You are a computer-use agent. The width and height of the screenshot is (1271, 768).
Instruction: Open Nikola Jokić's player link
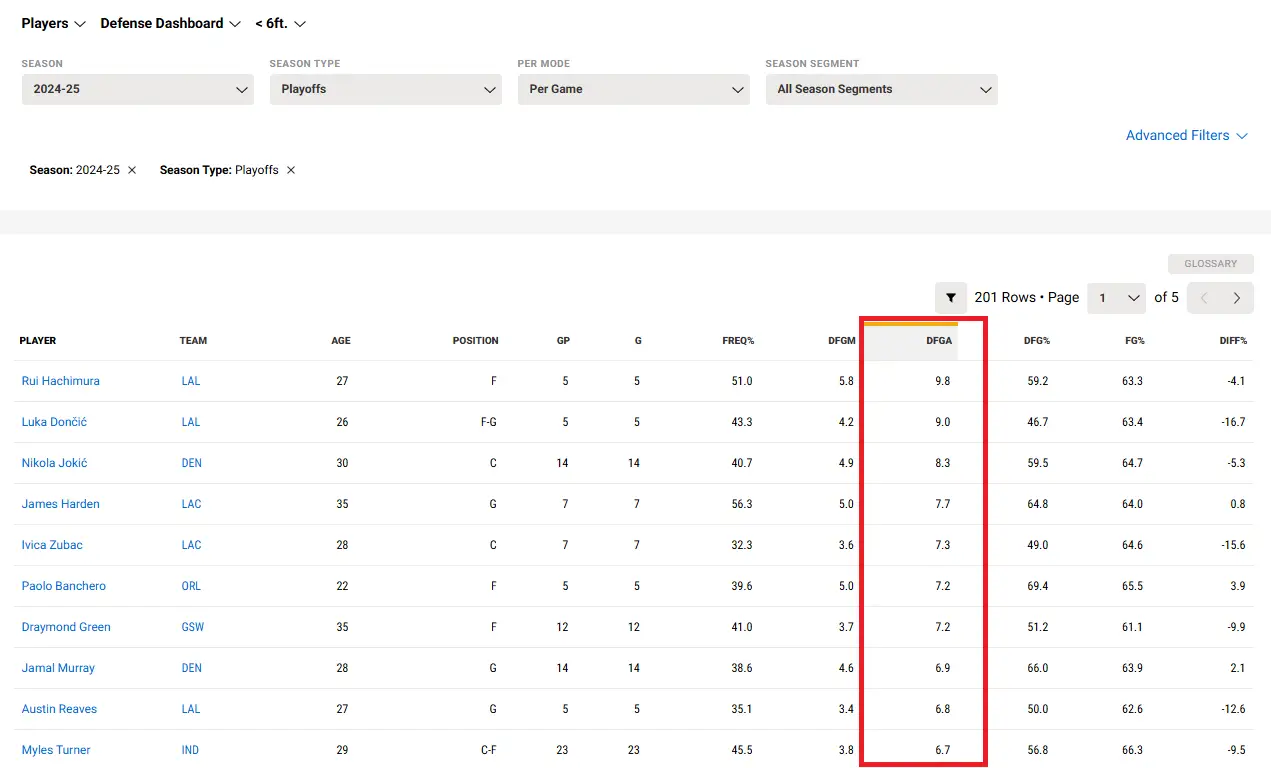tap(55, 463)
